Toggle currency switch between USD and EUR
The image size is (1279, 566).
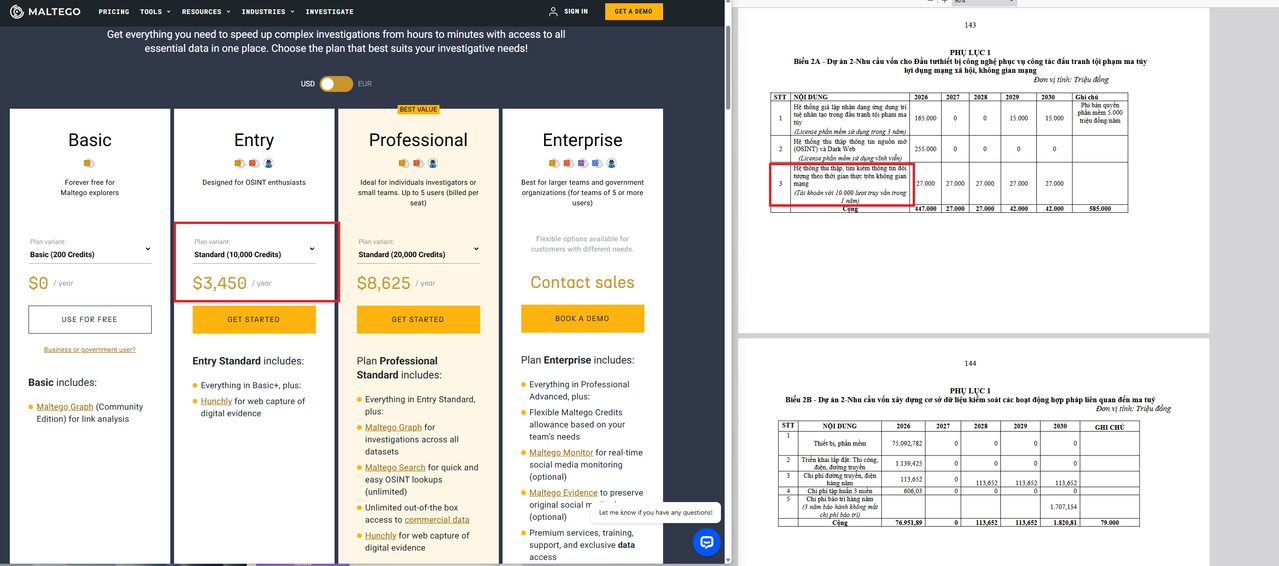[336, 84]
